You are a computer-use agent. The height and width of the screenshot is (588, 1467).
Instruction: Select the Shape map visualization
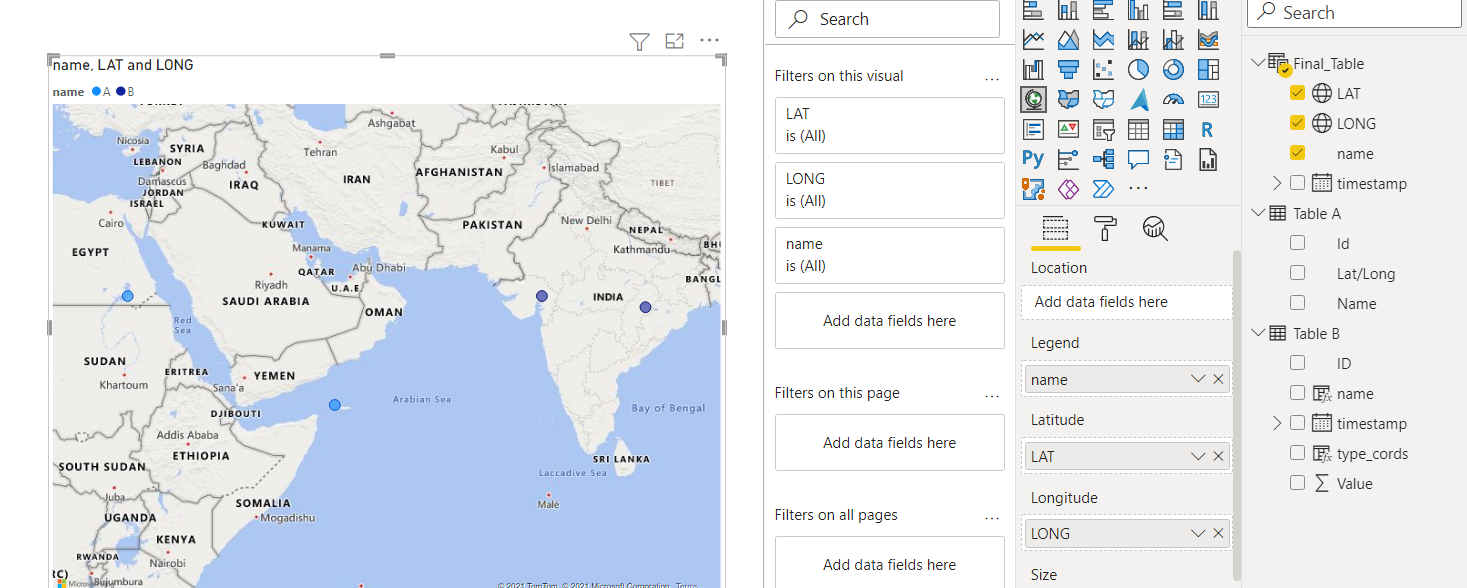click(1103, 99)
